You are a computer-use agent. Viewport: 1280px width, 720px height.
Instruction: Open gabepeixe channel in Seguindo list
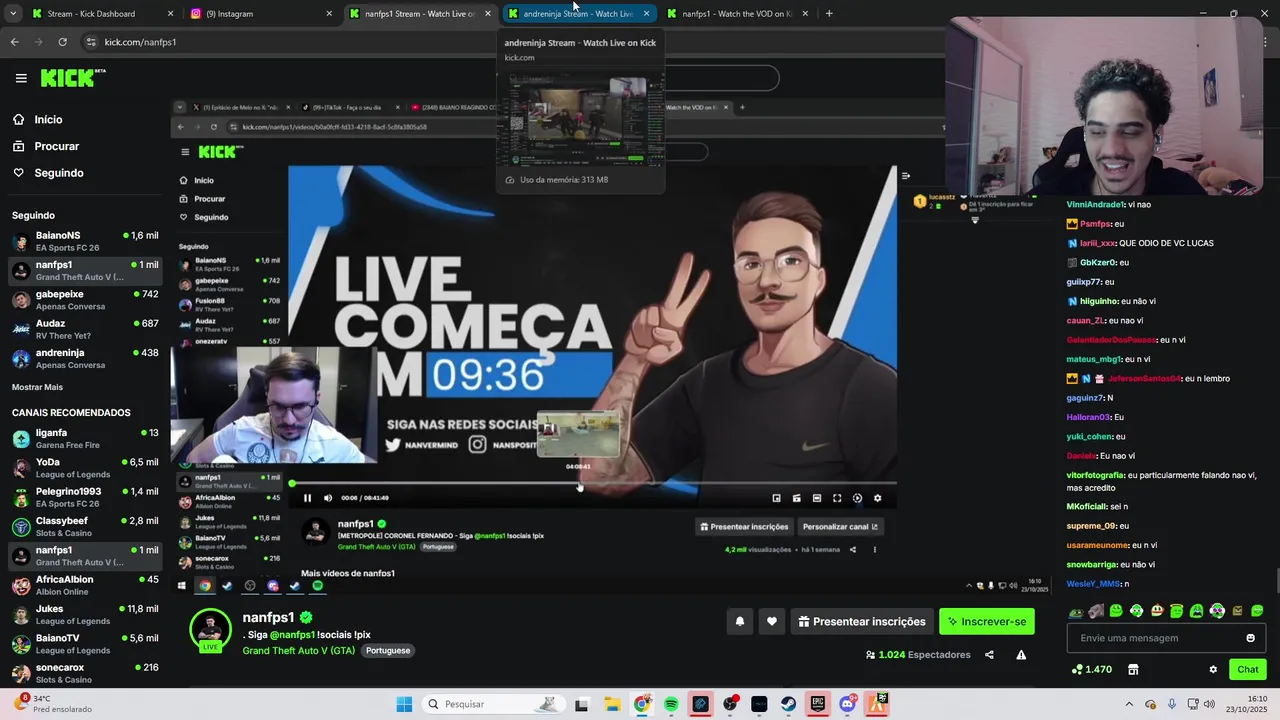click(x=85, y=300)
